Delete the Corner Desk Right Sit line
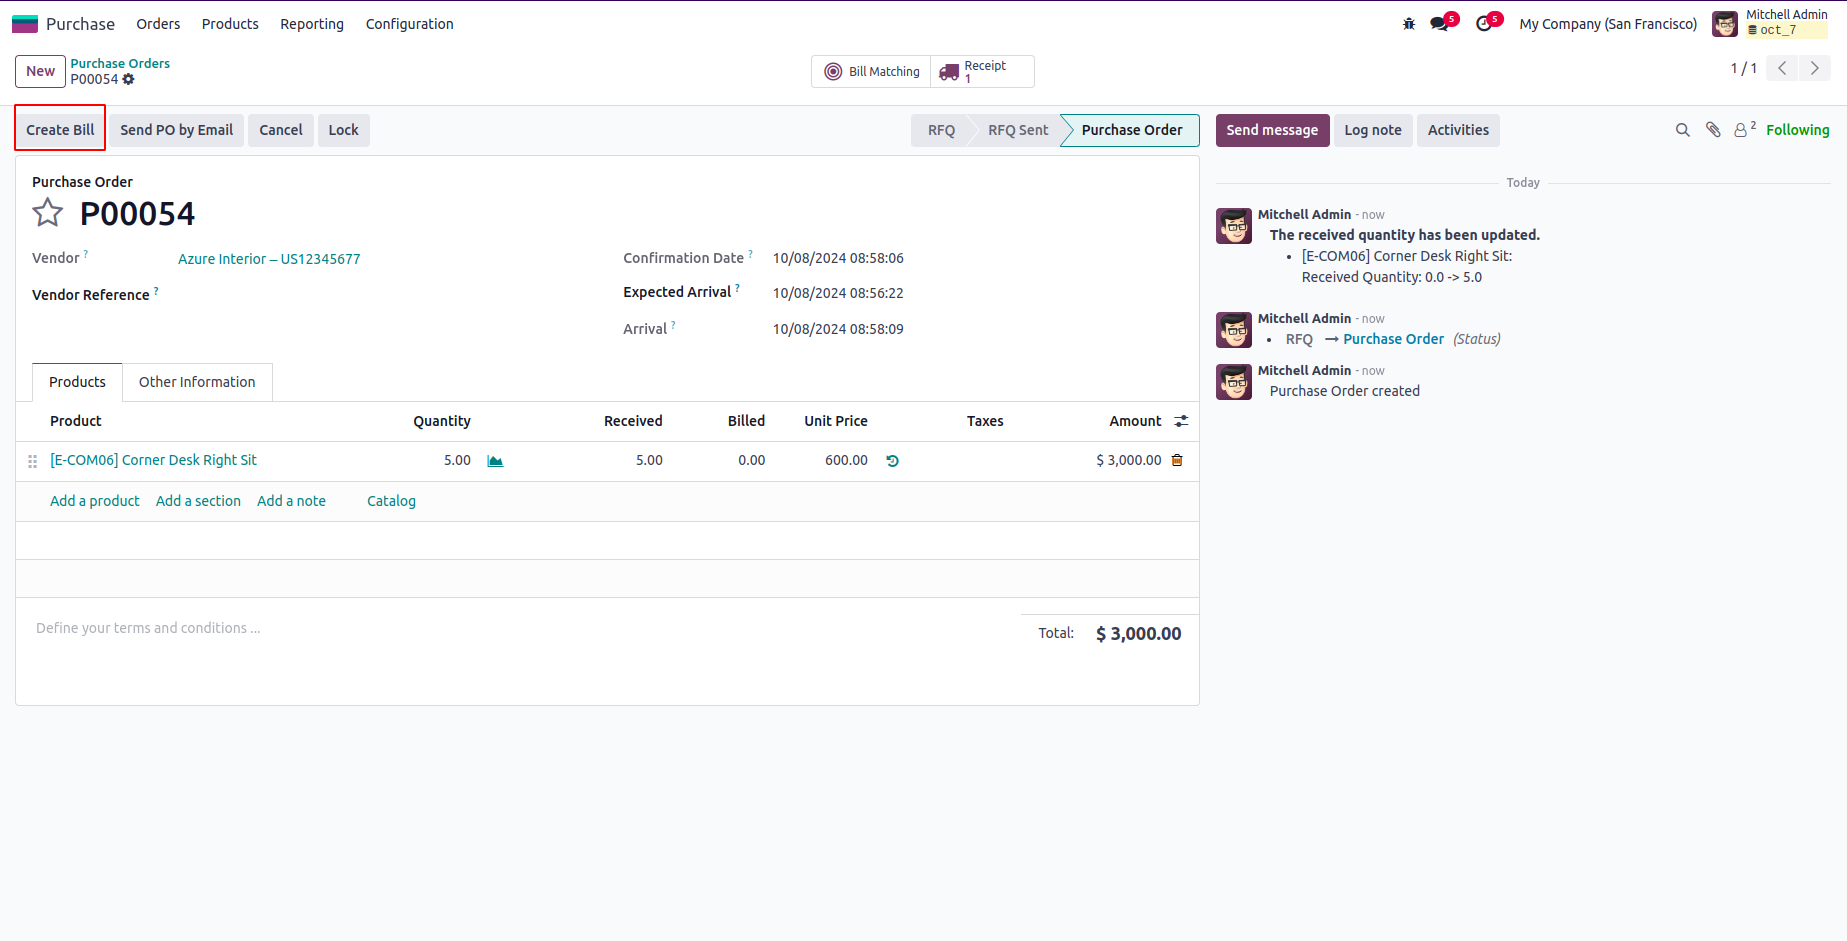The height and width of the screenshot is (941, 1847). click(x=1177, y=460)
